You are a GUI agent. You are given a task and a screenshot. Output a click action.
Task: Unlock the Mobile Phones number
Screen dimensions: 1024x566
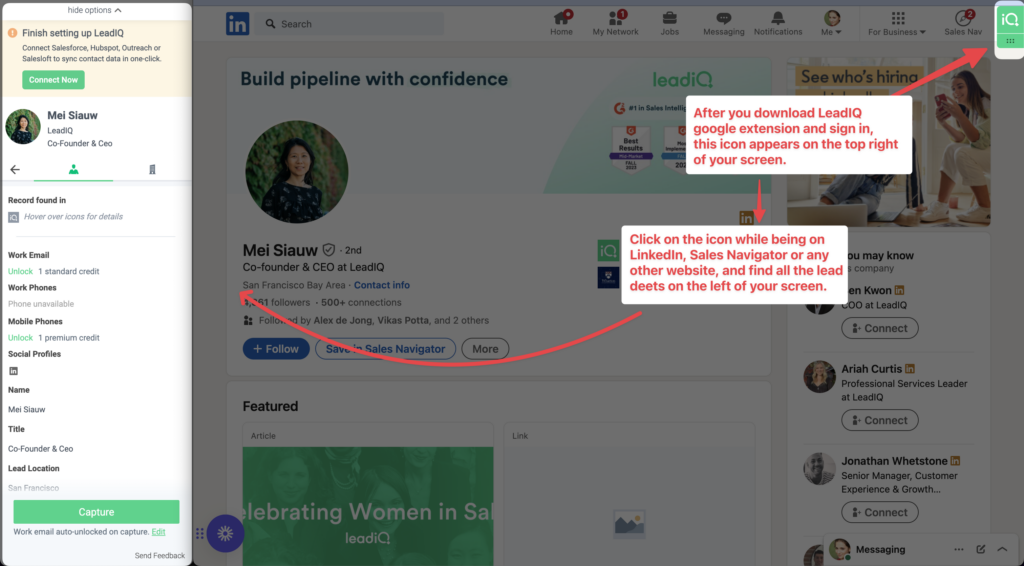20,338
